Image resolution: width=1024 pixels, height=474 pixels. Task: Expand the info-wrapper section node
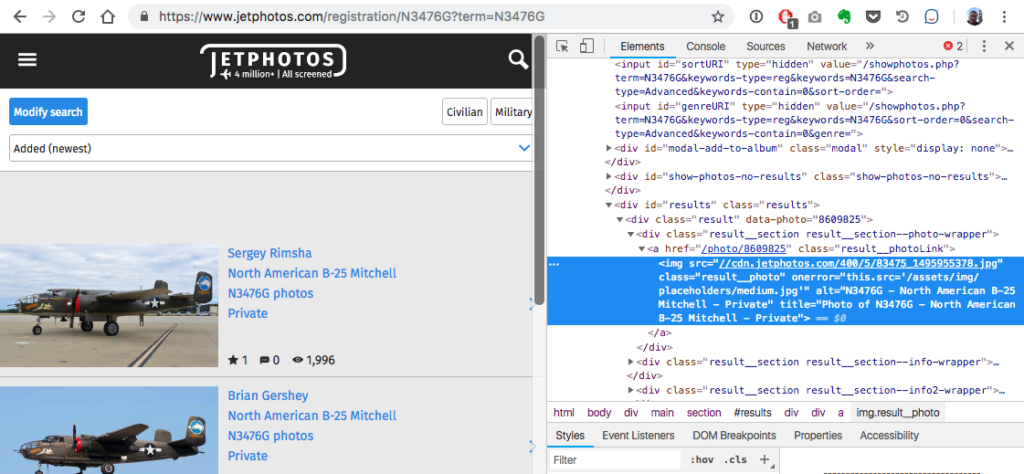coord(631,362)
